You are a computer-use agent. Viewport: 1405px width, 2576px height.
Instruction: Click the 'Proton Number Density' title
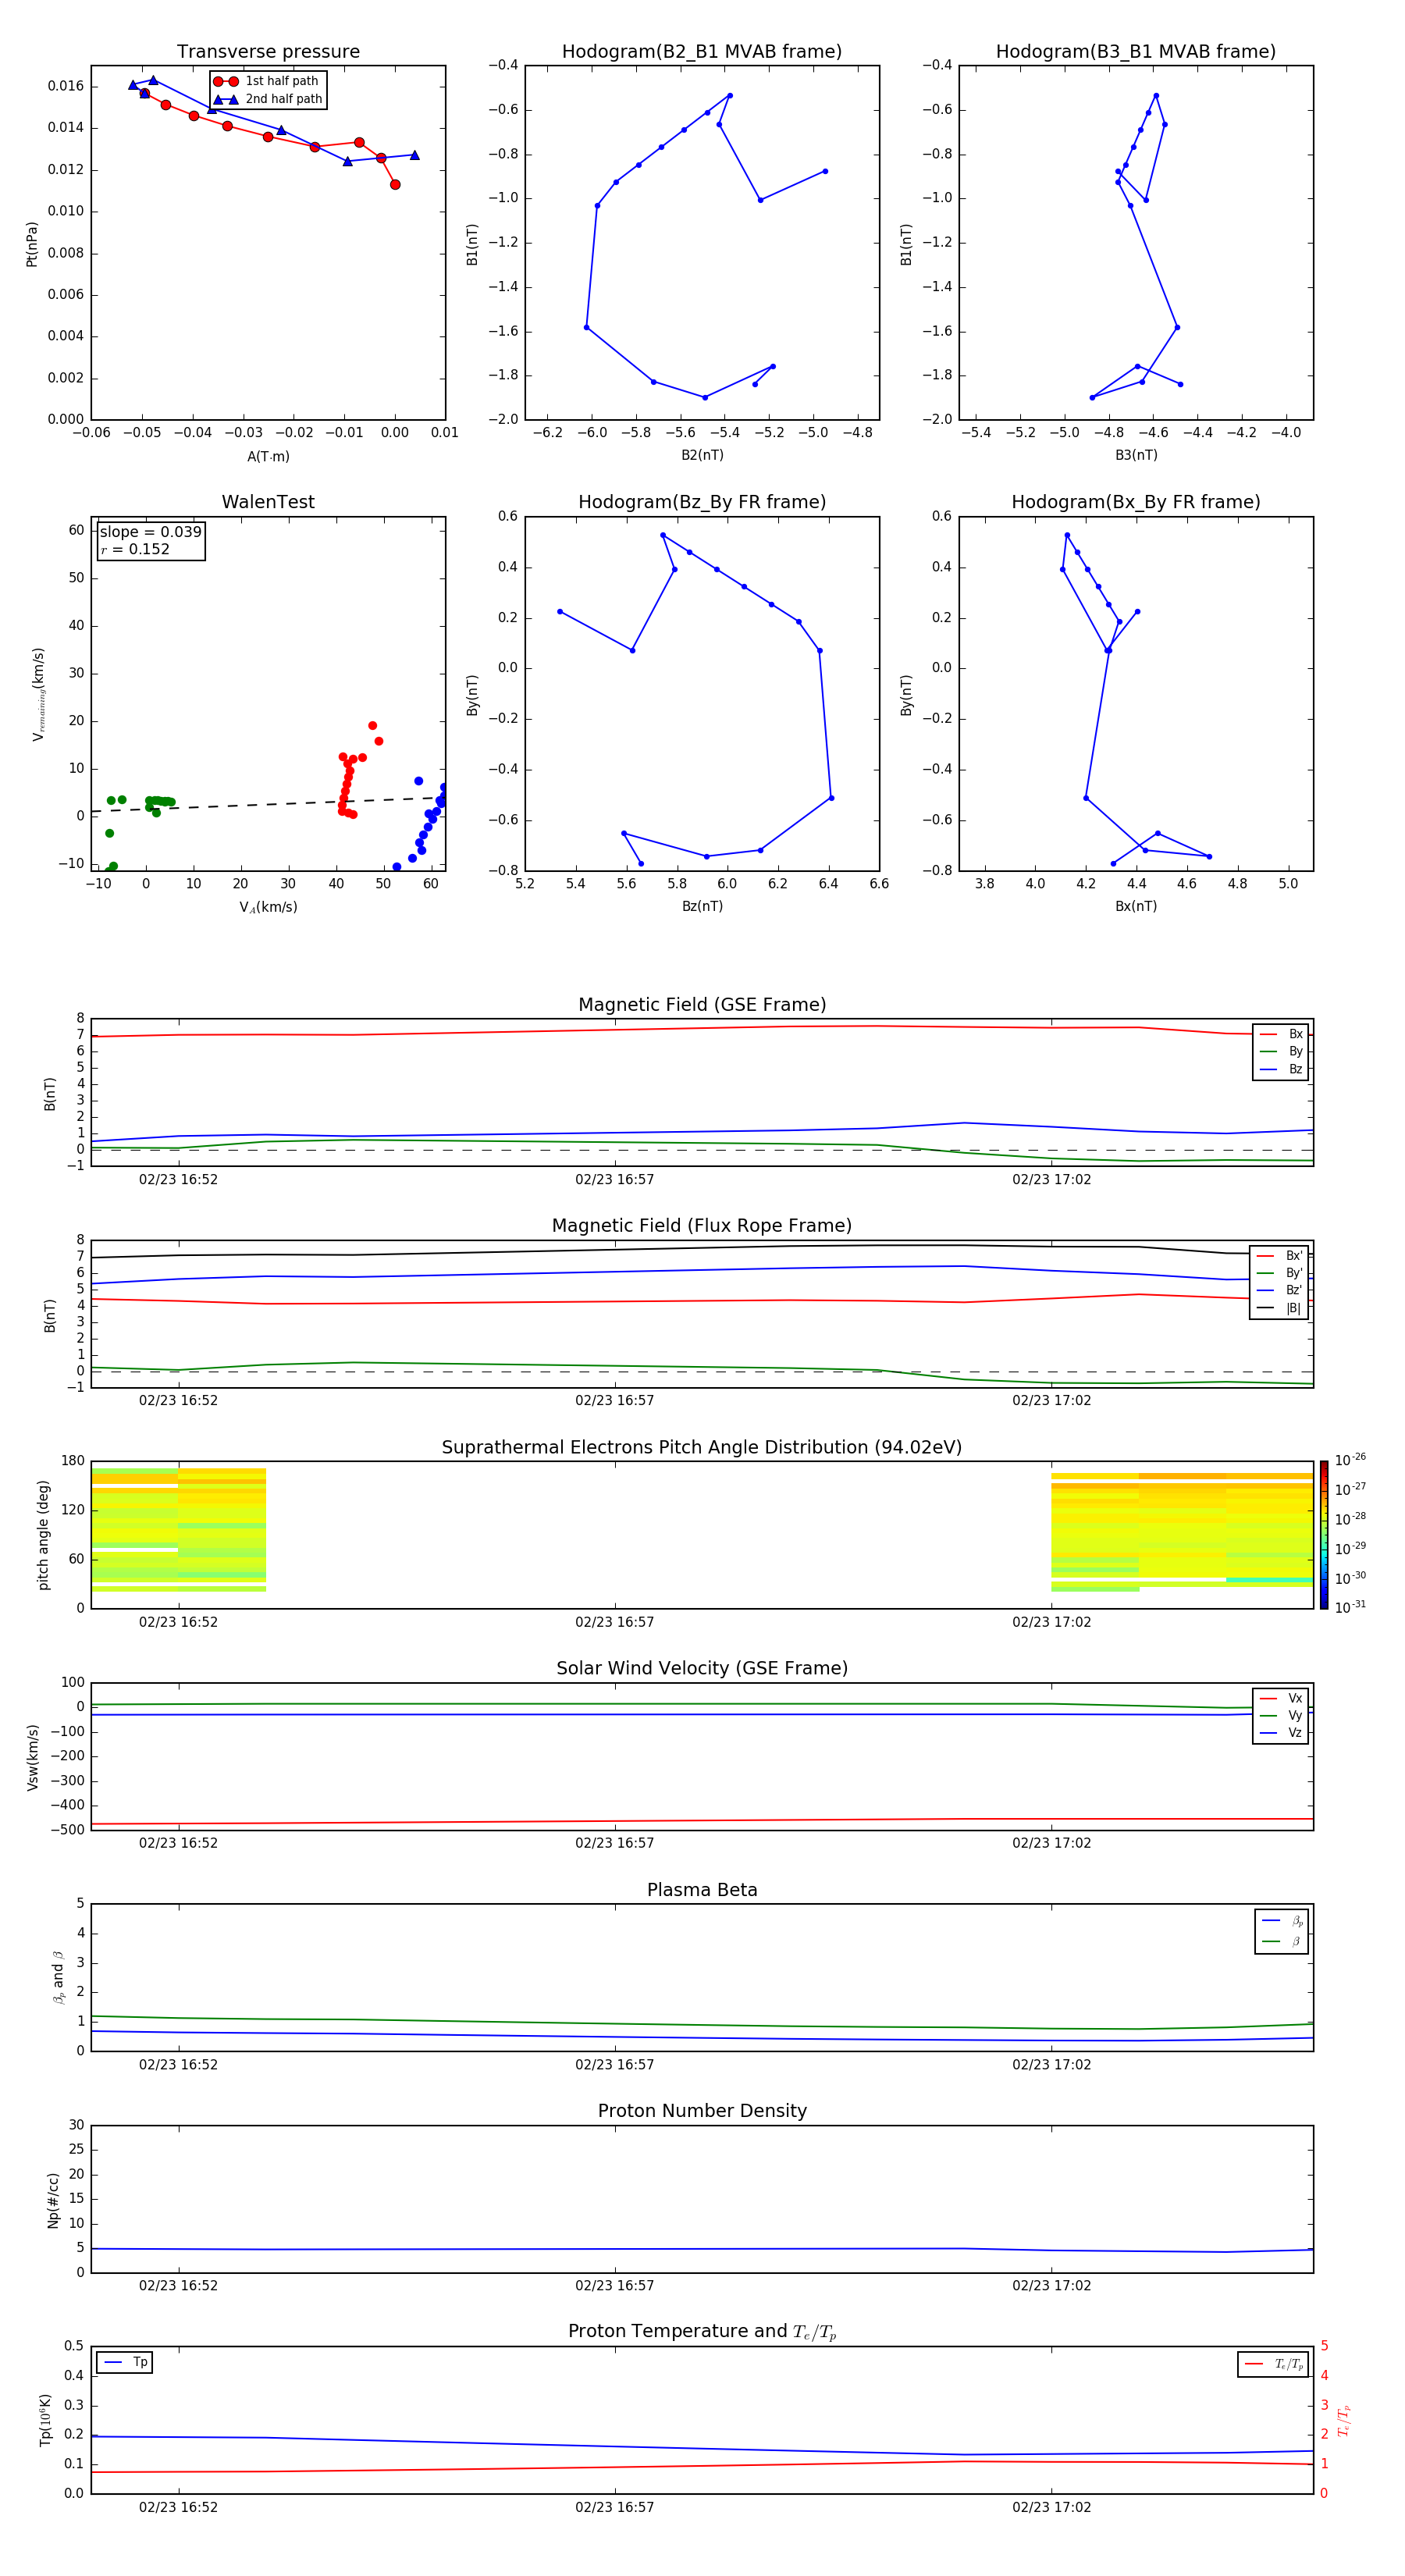pyautogui.click(x=702, y=2112)
